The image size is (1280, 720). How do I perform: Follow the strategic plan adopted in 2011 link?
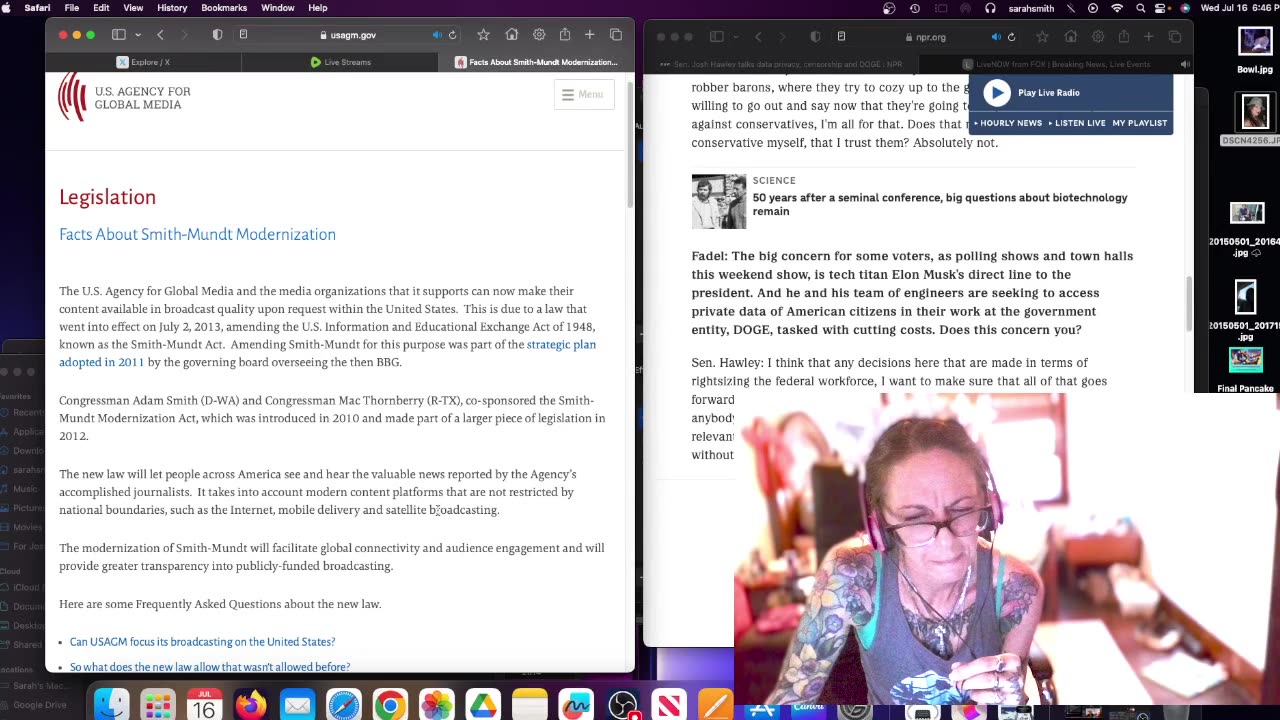[x=327, y=353]
